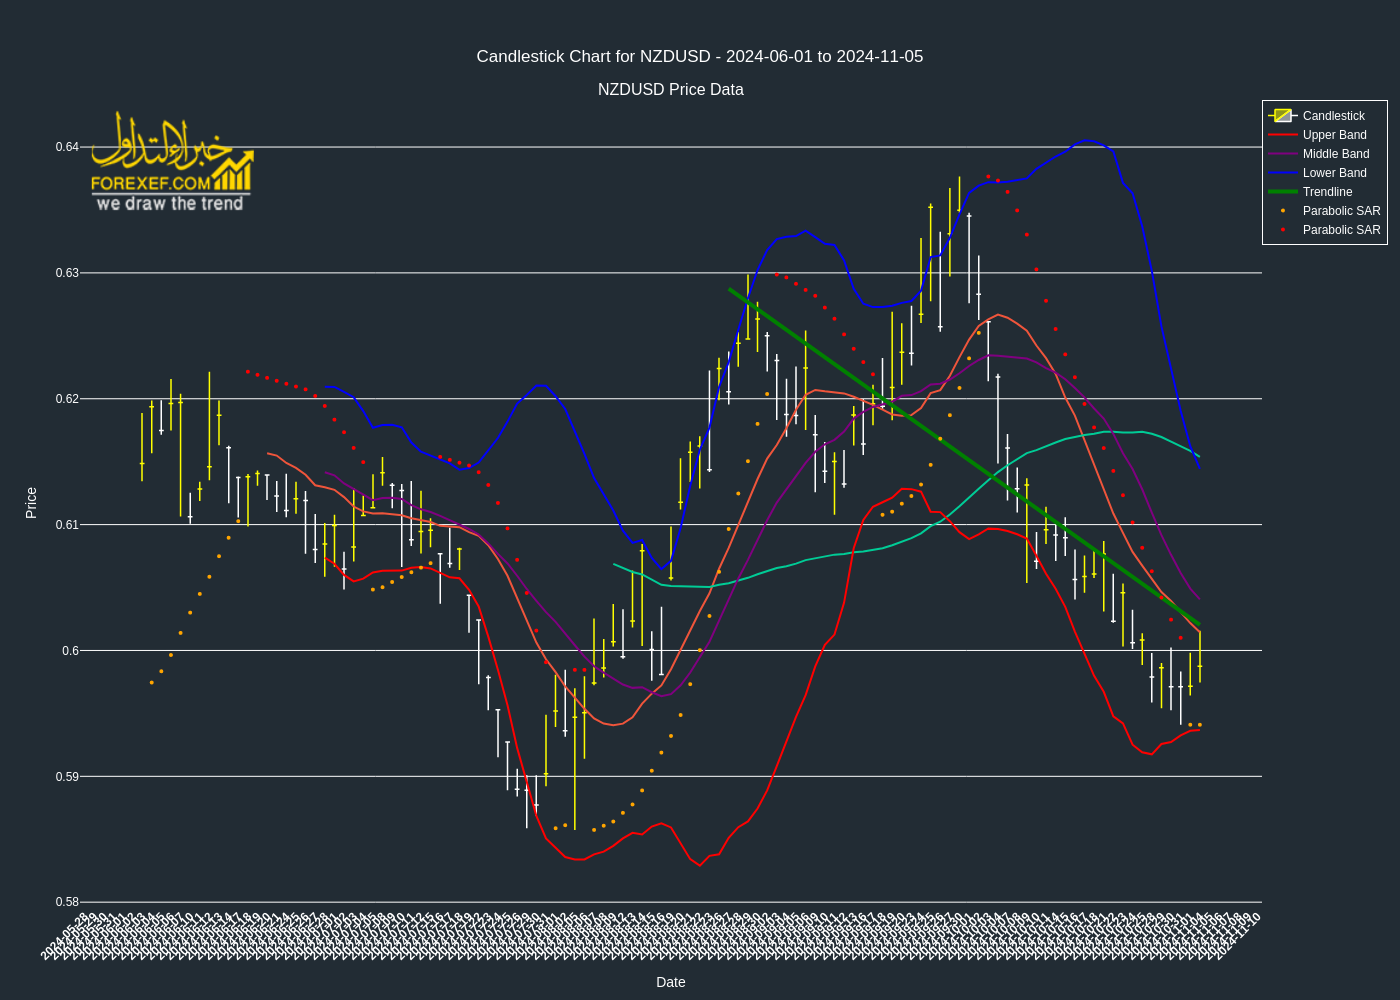
Task: Toggle the Trendline legend entry
Action: point(1324,192)
